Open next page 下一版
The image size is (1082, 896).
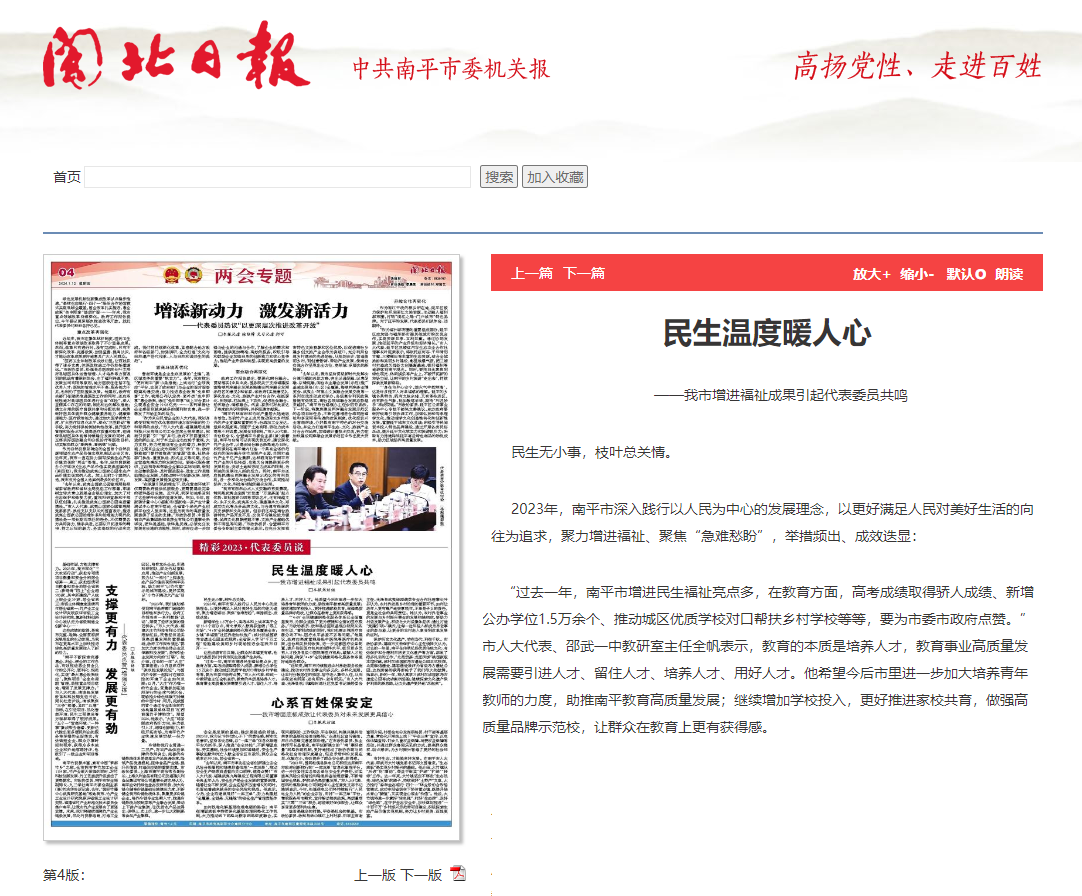421,875
